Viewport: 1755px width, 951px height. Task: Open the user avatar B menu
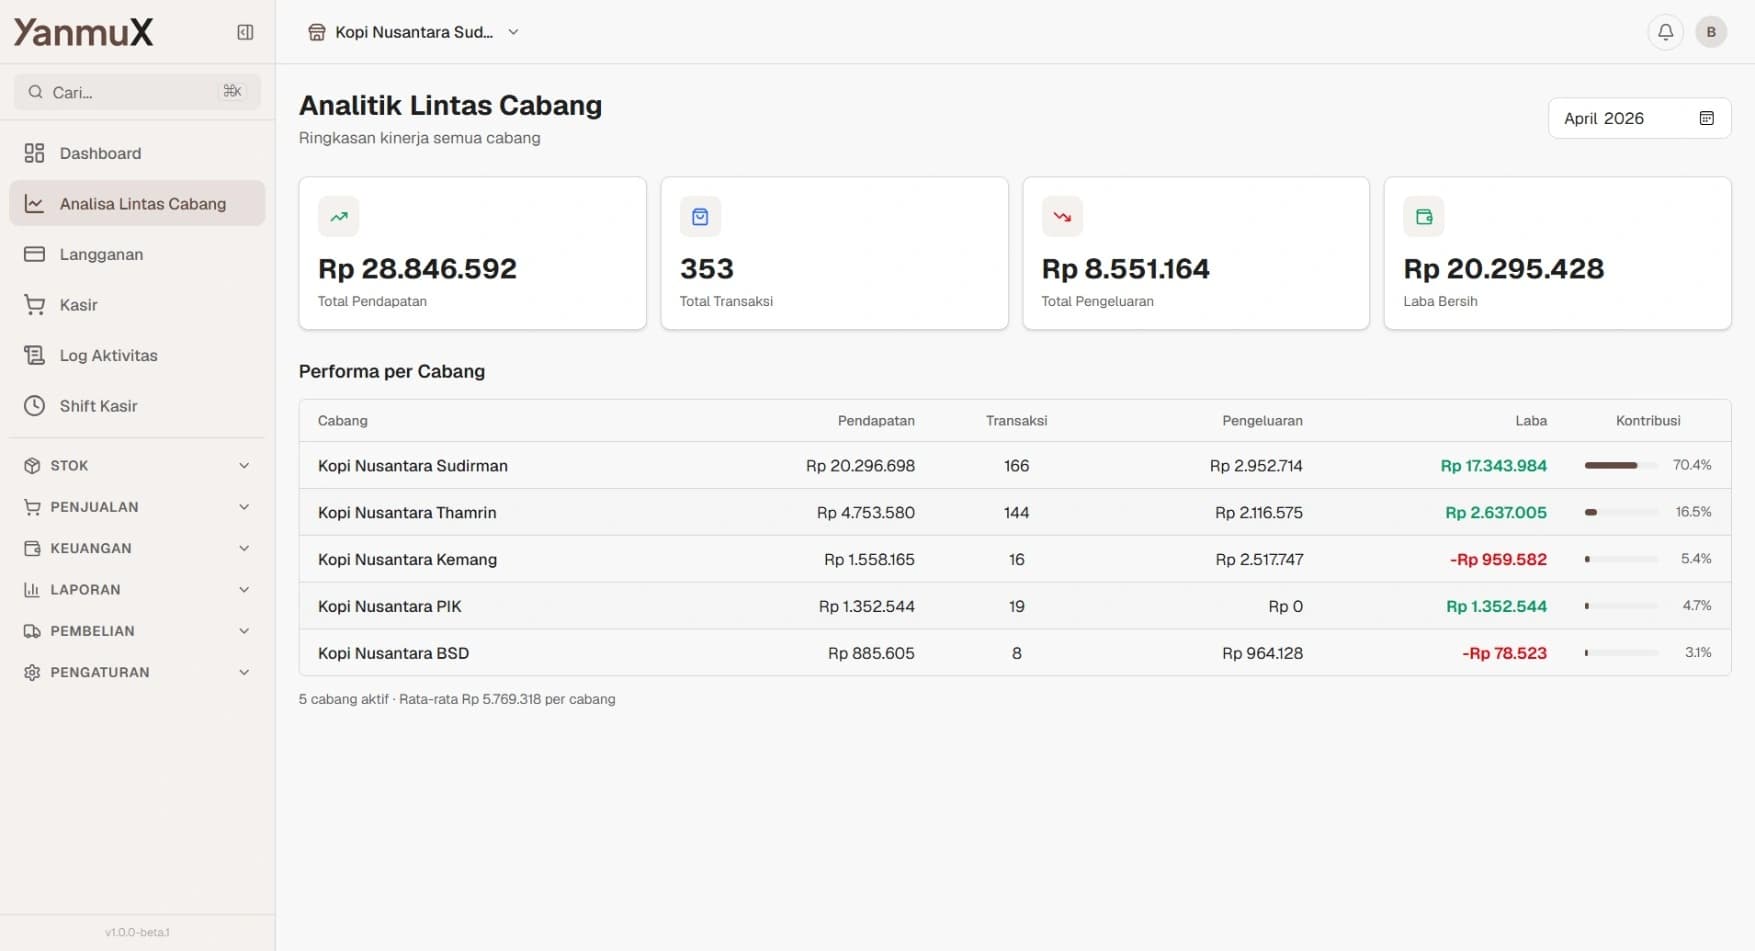click(1711, 32)
